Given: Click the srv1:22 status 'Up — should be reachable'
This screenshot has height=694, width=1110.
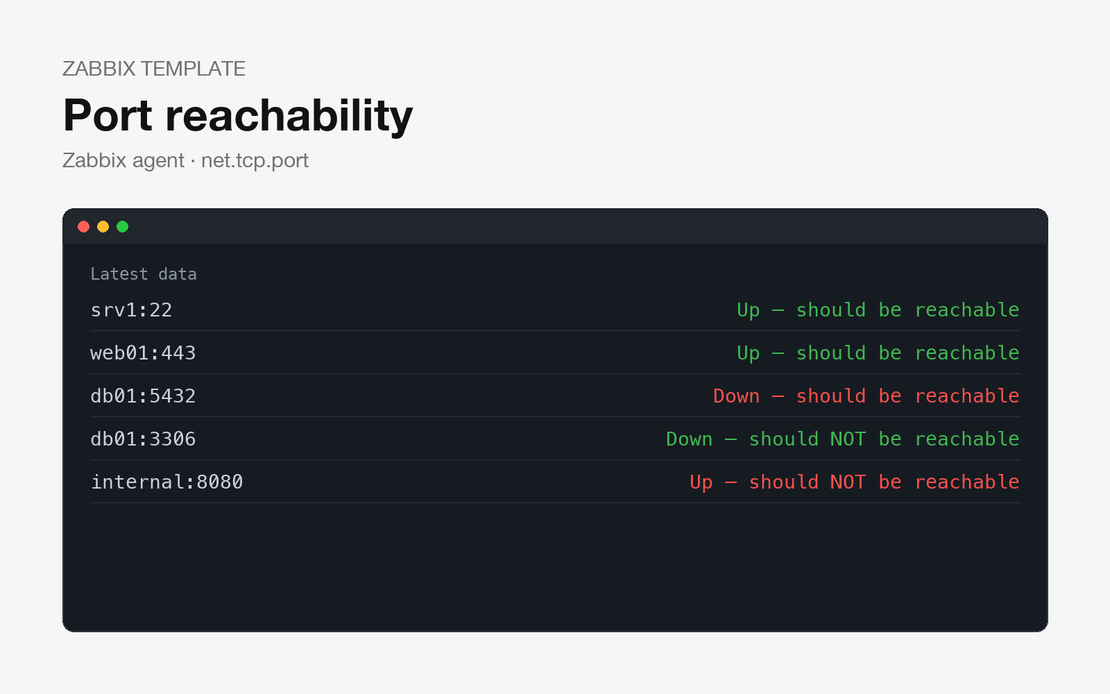Looking at the screenshot, I should pos(878,310).
